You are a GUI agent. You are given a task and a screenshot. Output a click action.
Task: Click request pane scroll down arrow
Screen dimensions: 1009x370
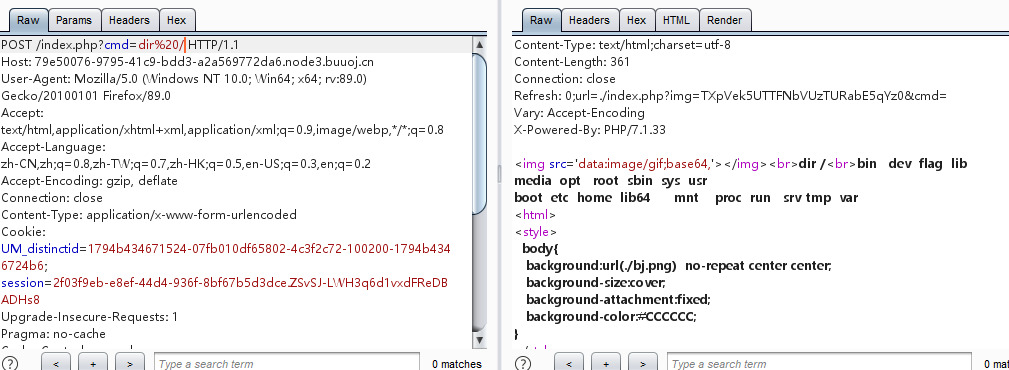479,340
